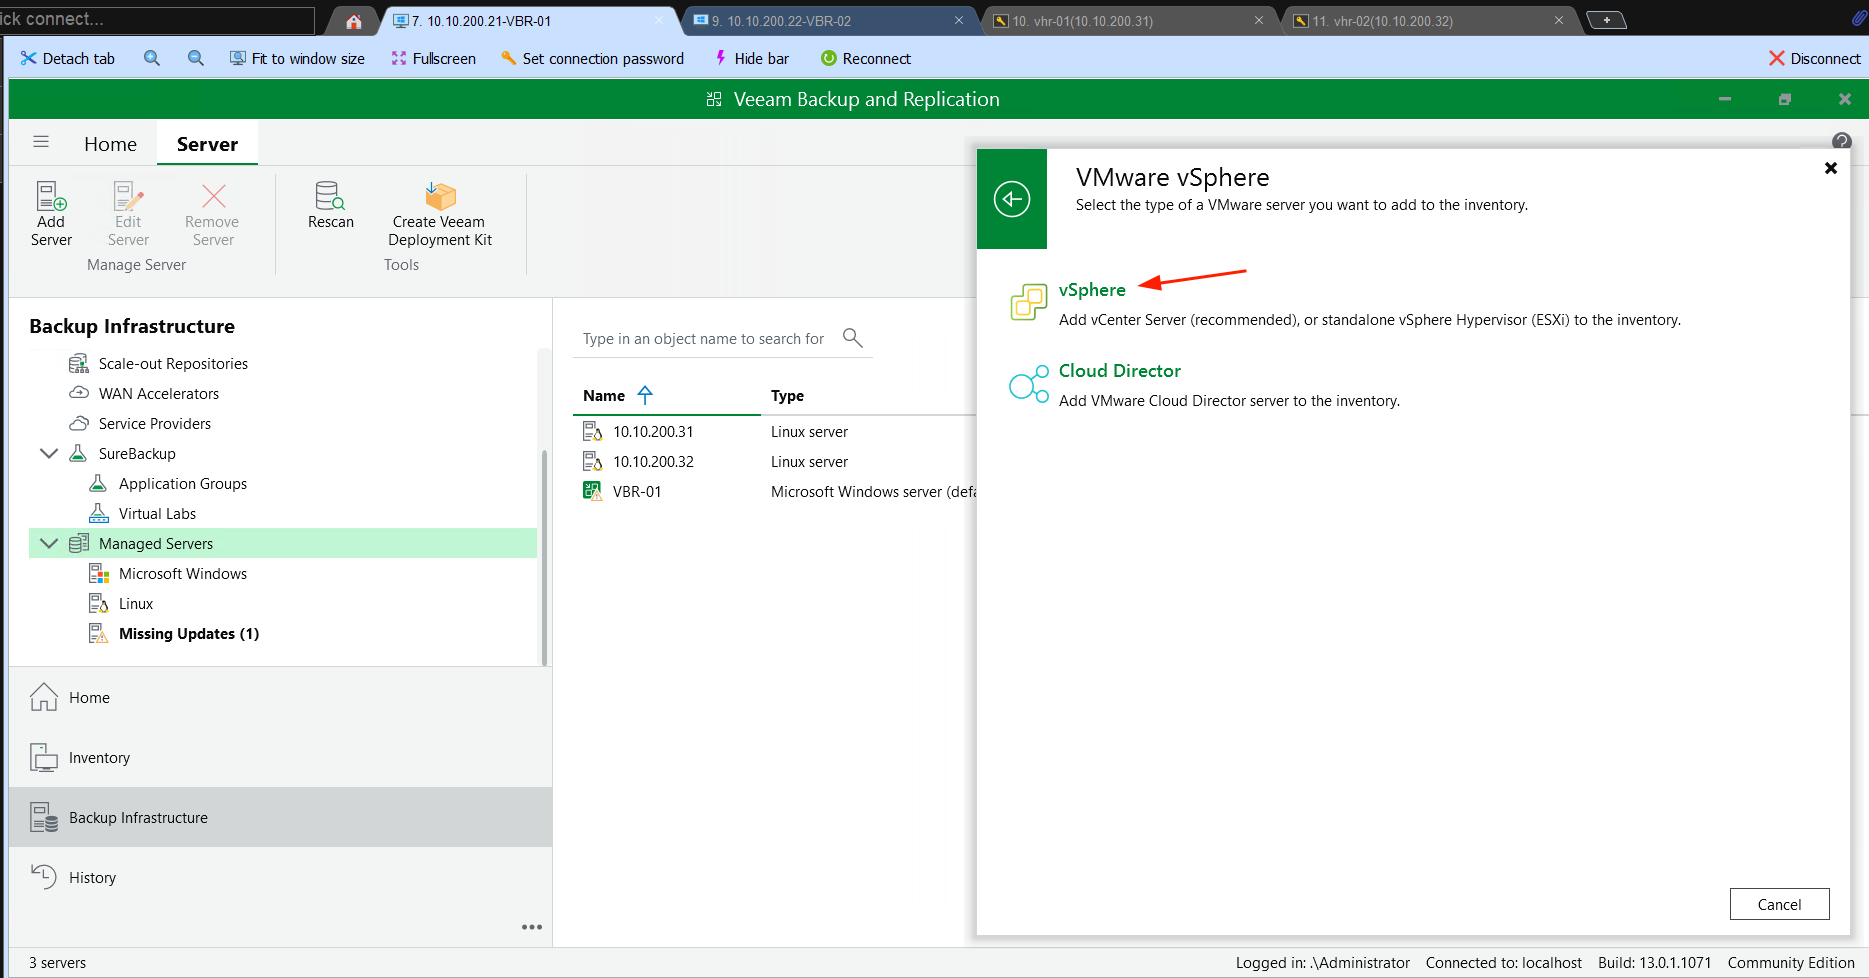
Task: Select Missing Updates (1) tree item
Action: click(x=189, y=633)
